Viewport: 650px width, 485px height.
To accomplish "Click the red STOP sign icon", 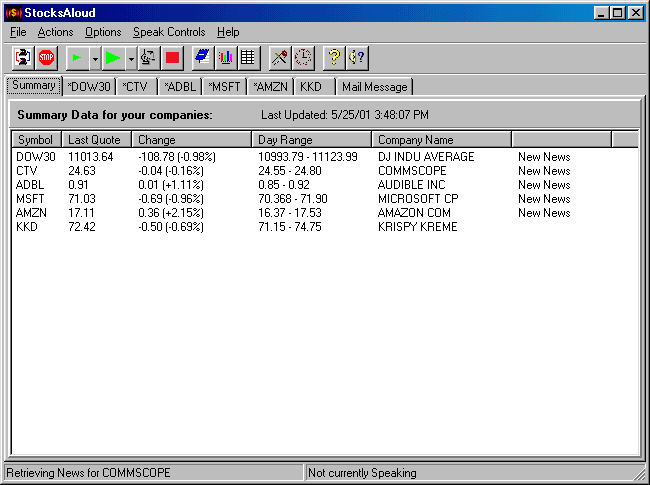I will click(46, 57).
